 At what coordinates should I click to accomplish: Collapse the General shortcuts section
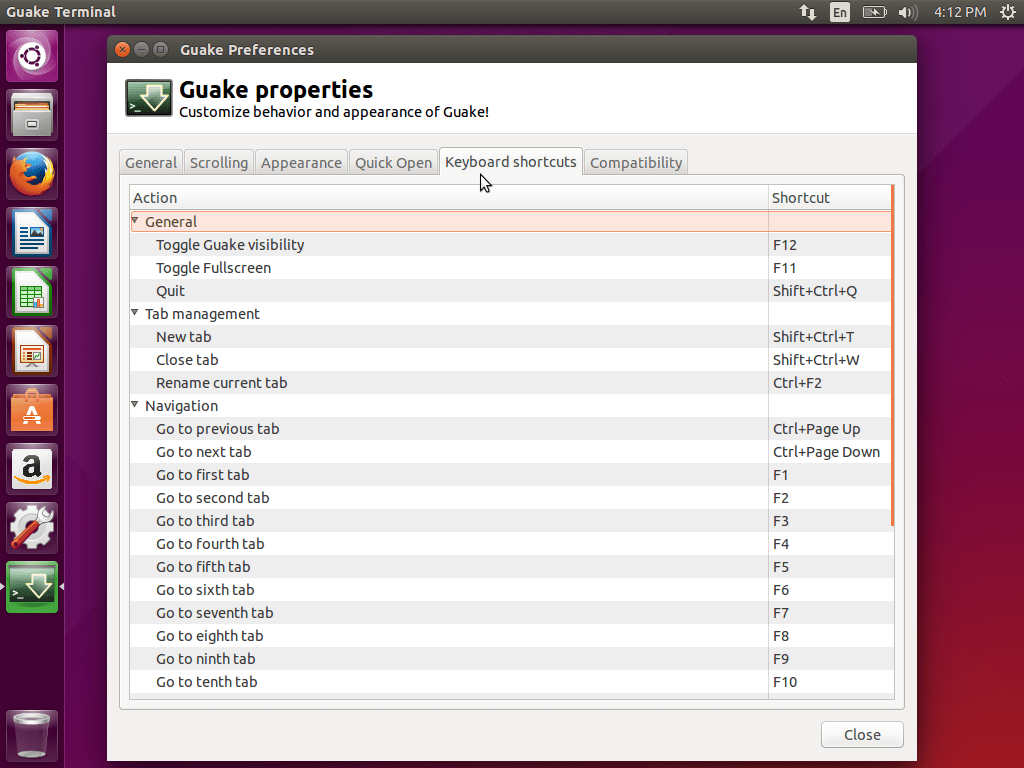click(135, 221)
